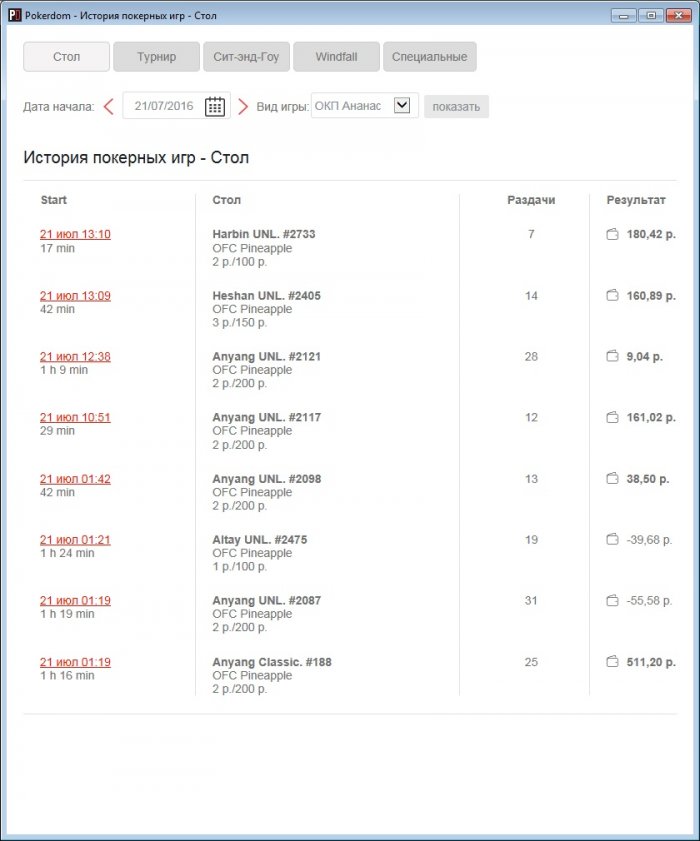The image size is (700, 841).
Task: Click the Pokerdom logo in title bar
Action: click(14, 16)
